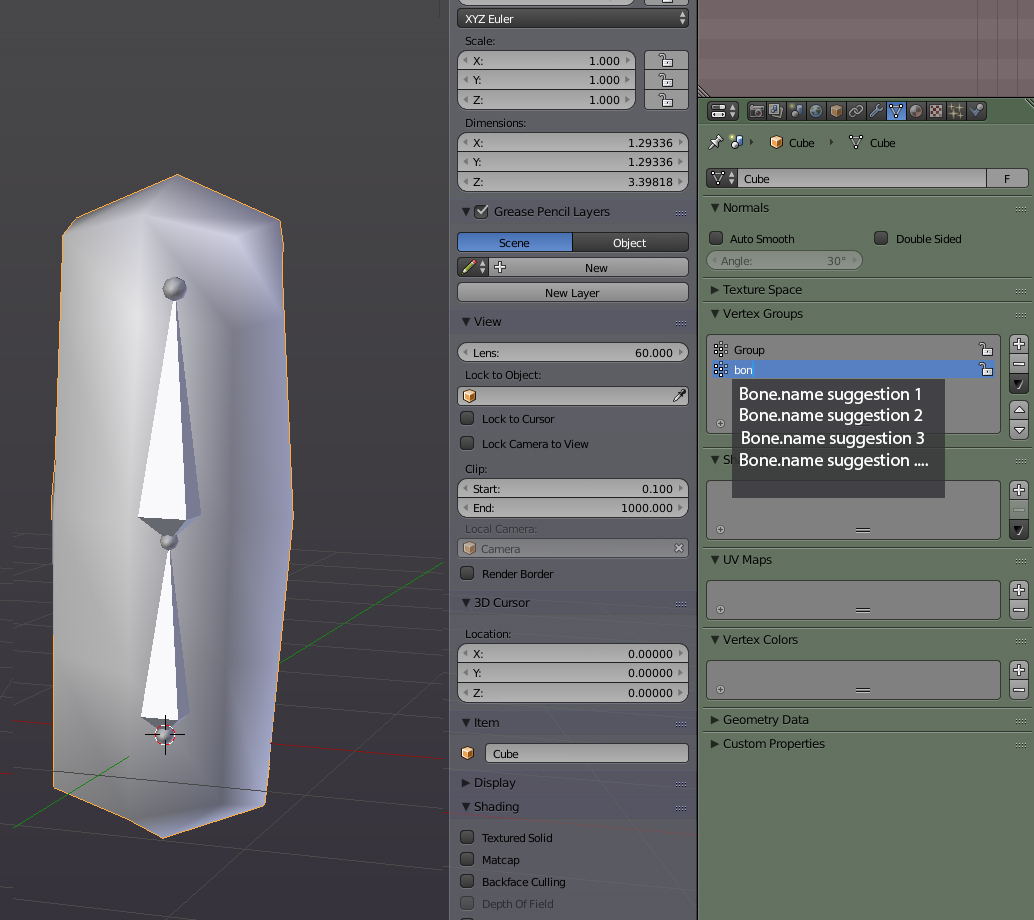Image resolution: width=1034 pixels, height=920 pixels.
Task: Open the Texture tab (checkerboard icon)
Action: pyautogui.click(x=936, y=111)
